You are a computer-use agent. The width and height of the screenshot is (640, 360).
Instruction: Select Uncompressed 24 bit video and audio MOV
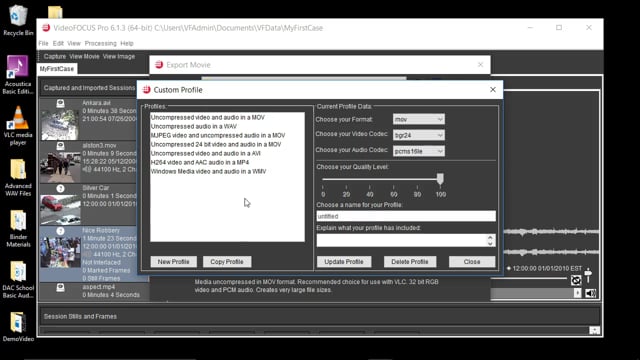[216, 144]
